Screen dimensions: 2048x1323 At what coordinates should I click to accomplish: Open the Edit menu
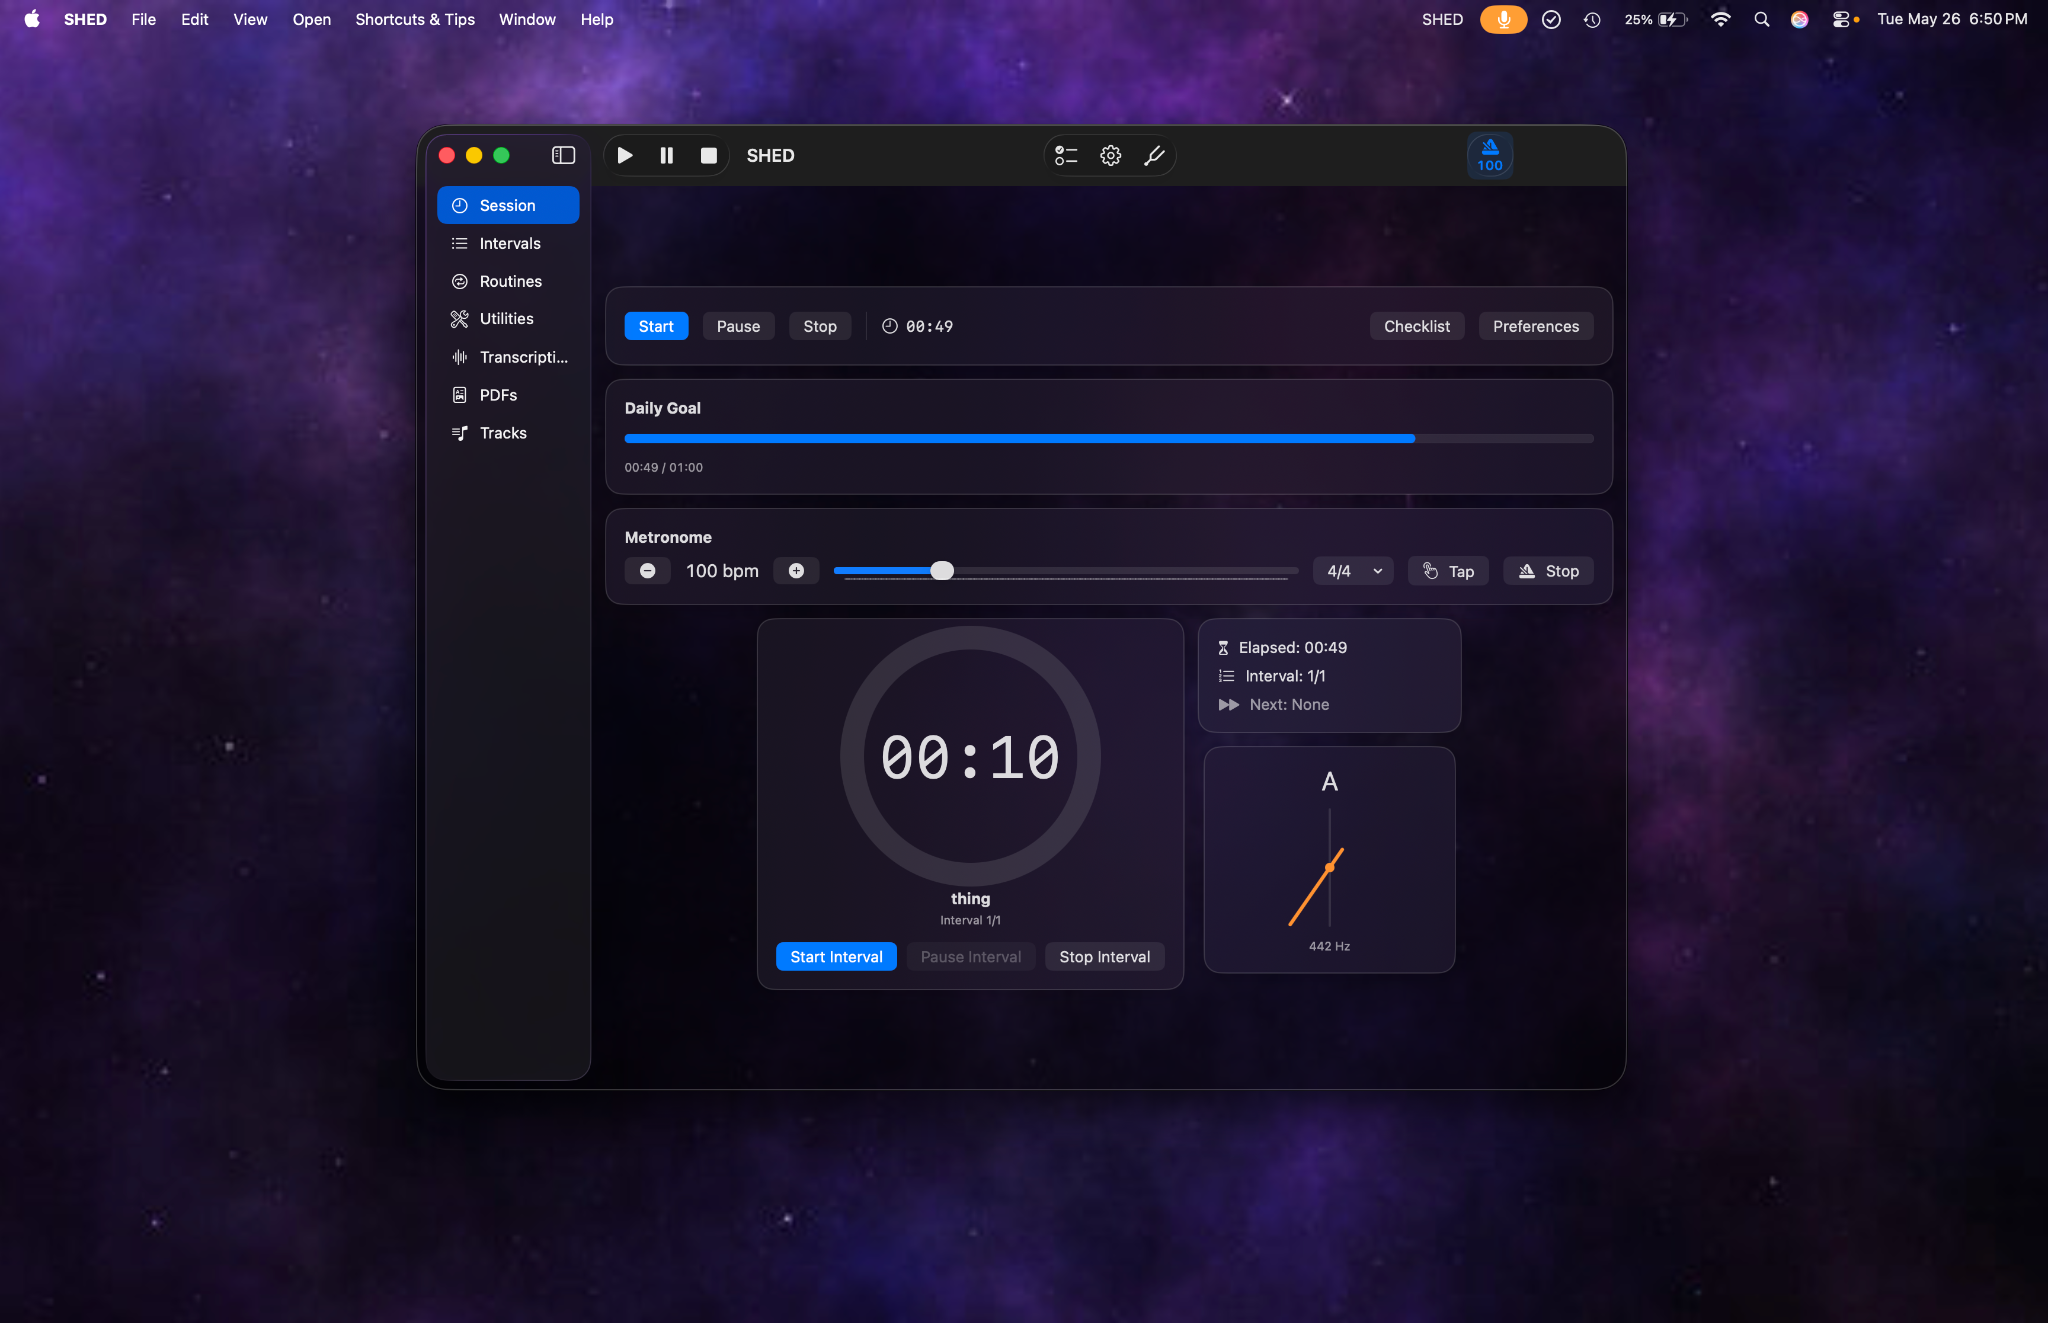click(x=195, y=19)
